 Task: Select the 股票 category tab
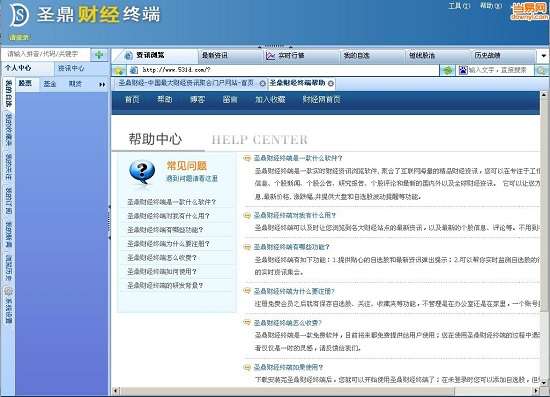(x=26, y=83)
